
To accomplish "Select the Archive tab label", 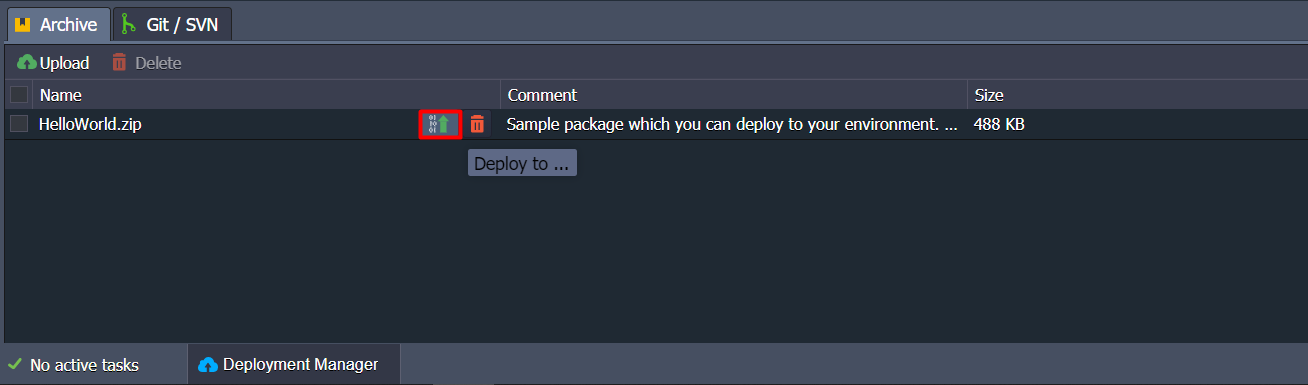I will (x=68, y=24).
